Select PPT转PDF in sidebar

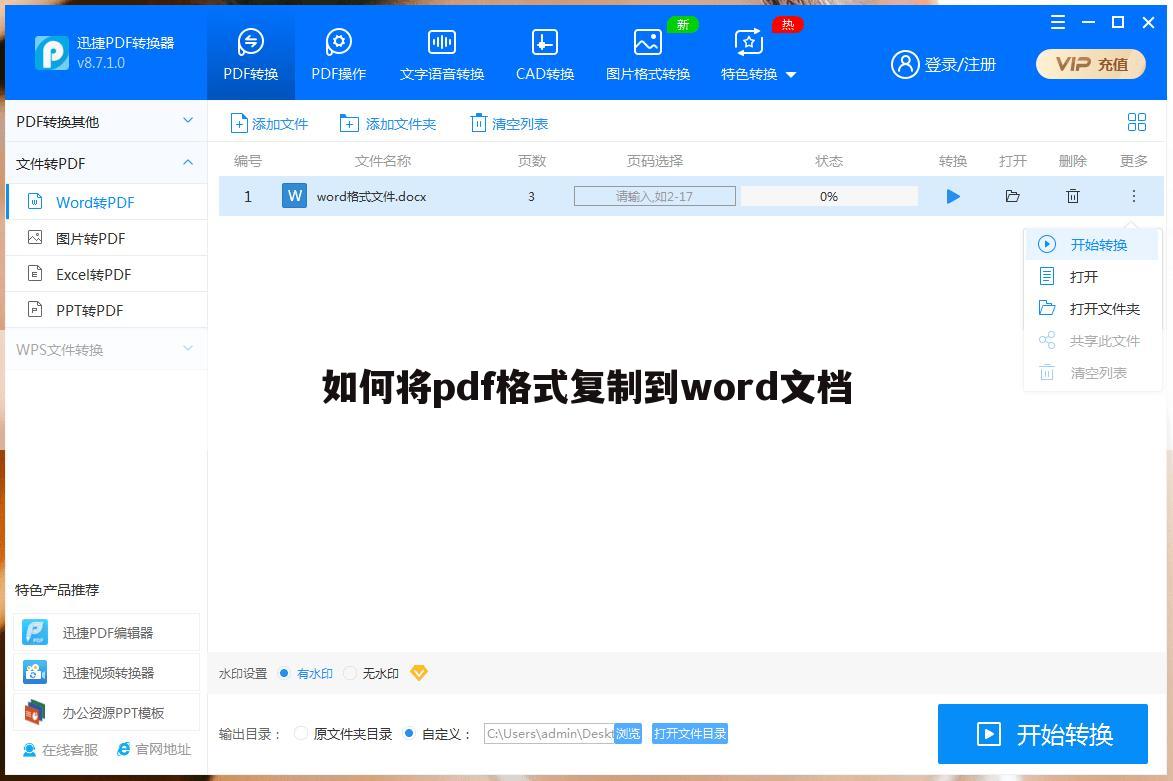[106, 310]
